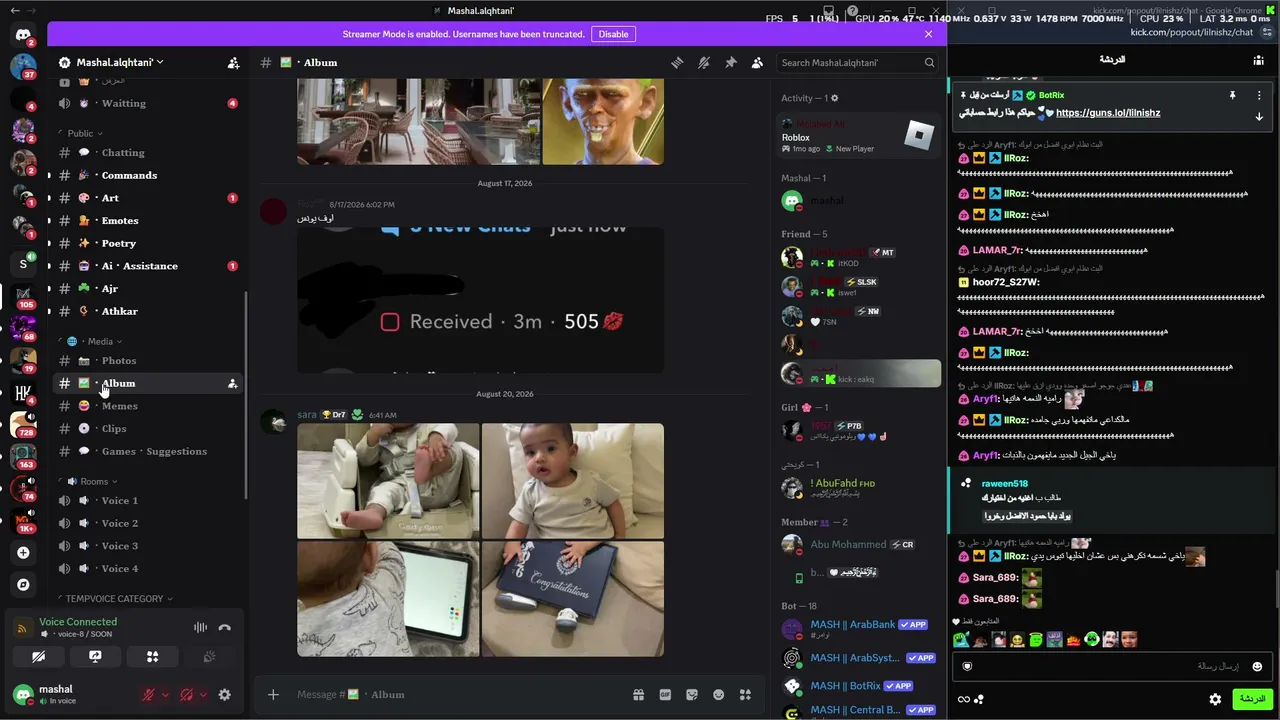Collapse Kick pinned message with down chevron
The height and width of the screenshot is (720, 1280).
[1259, 117]
